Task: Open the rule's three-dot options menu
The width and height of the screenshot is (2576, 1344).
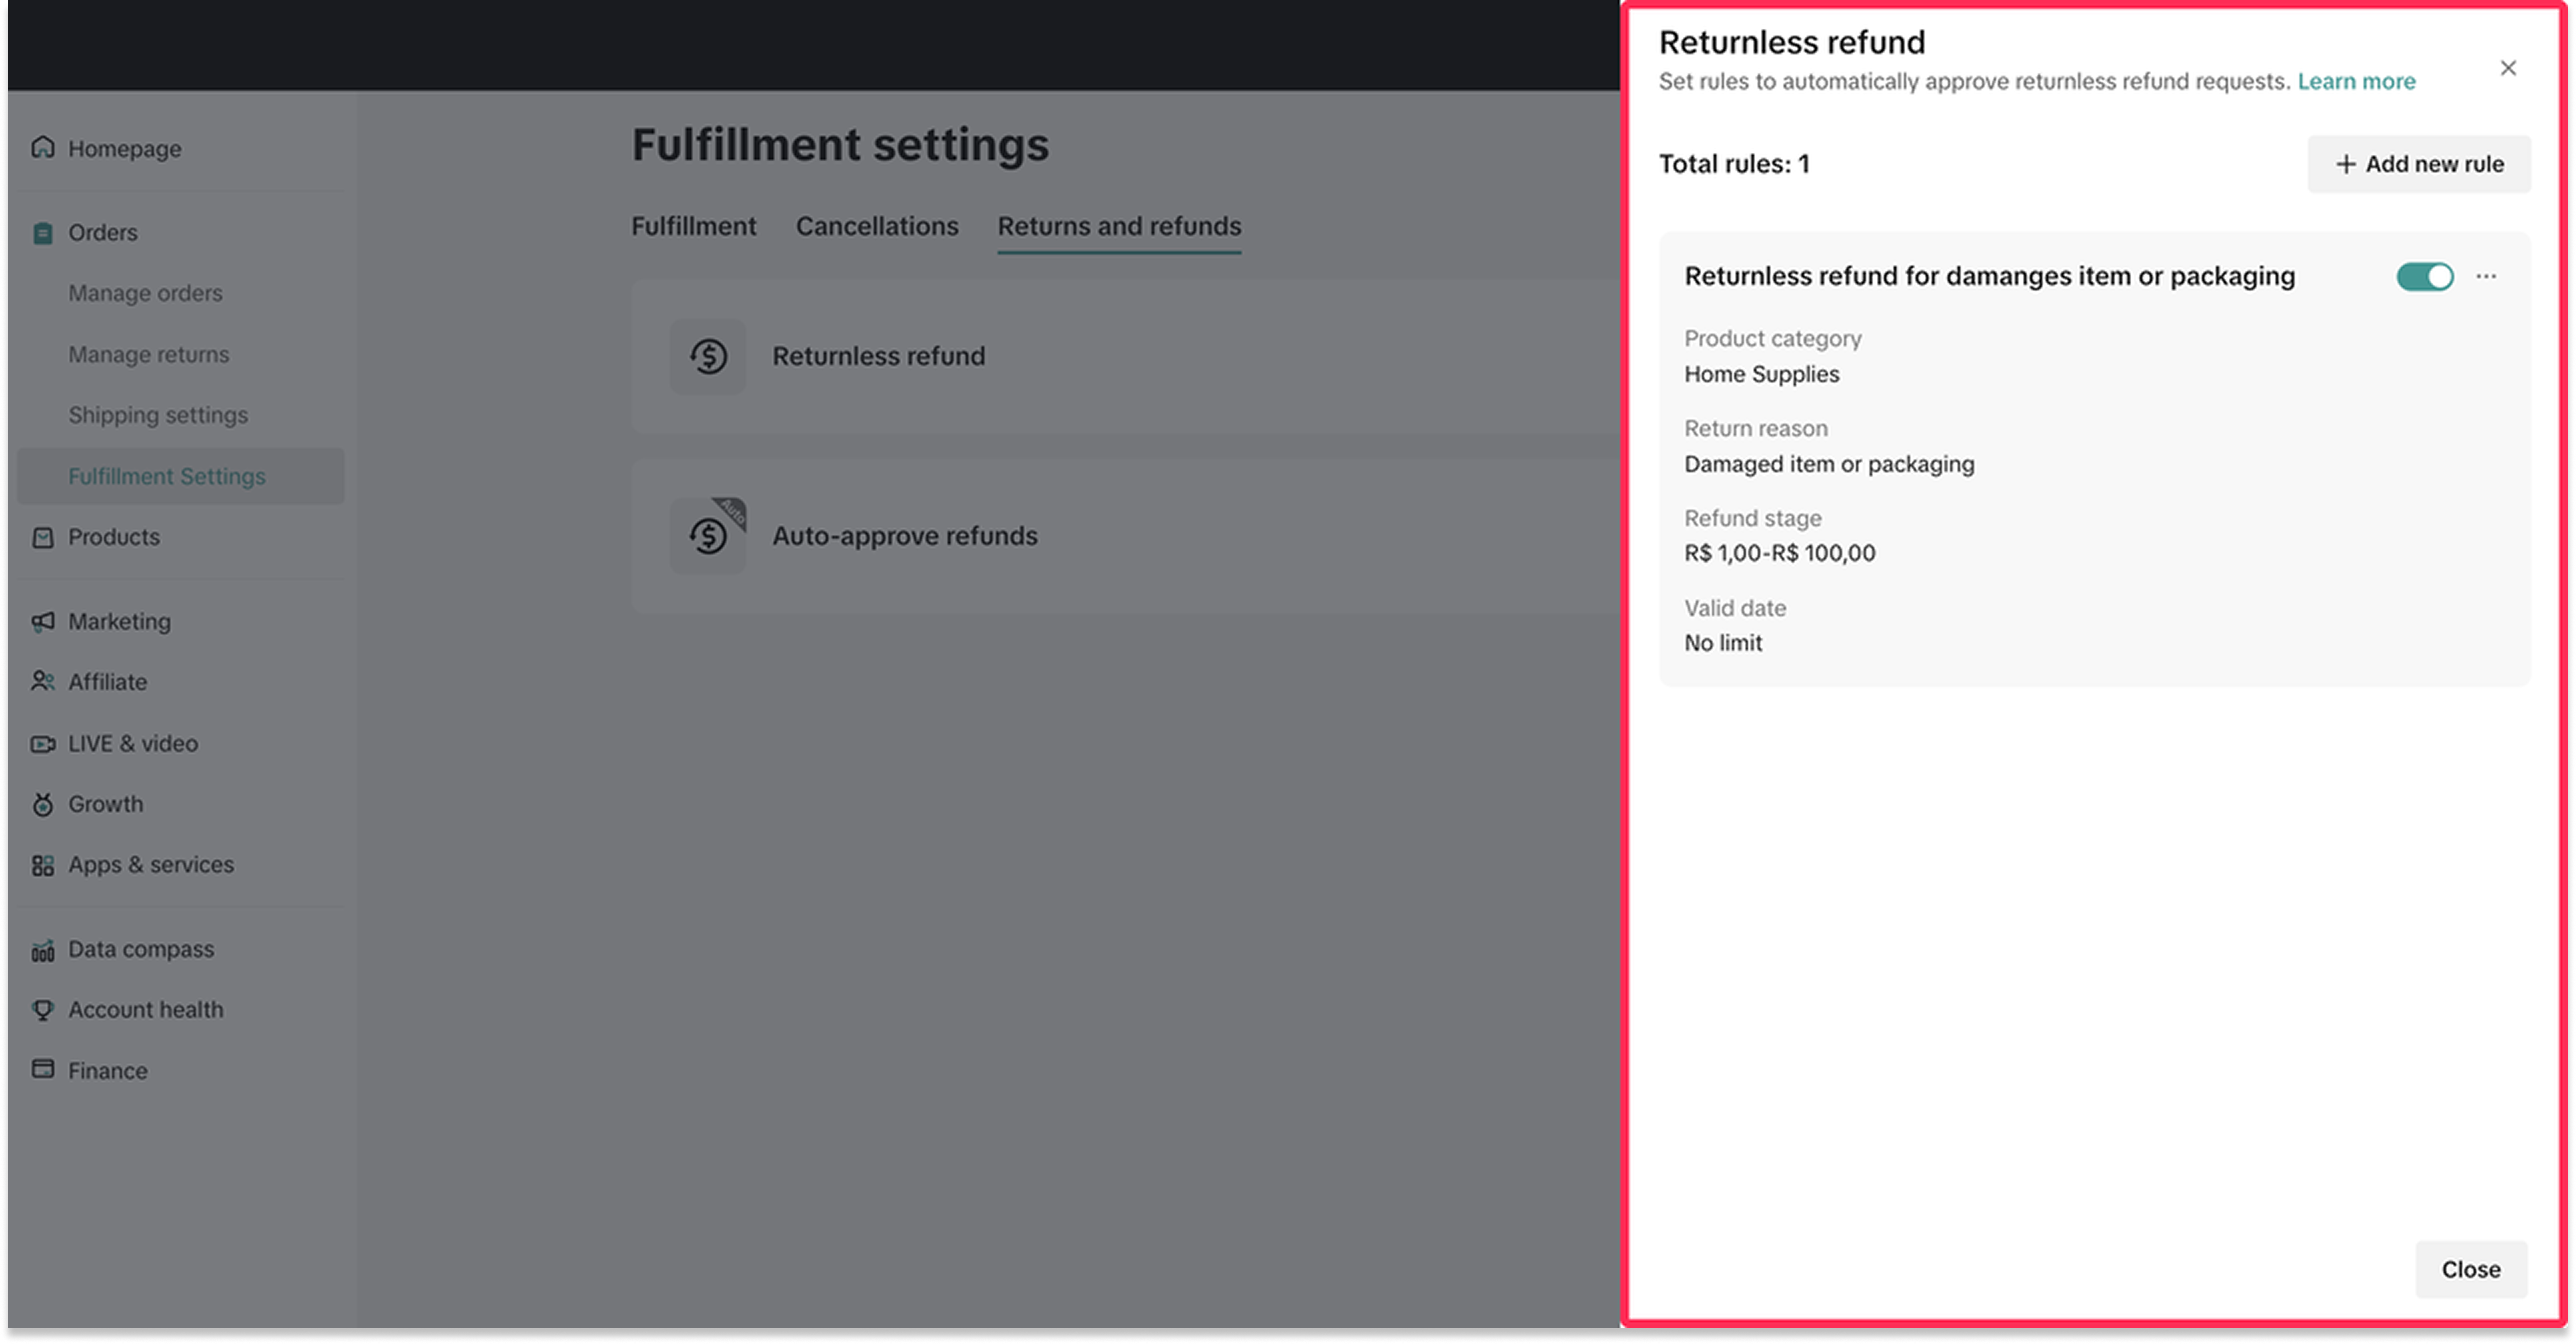Action: 2486,277
